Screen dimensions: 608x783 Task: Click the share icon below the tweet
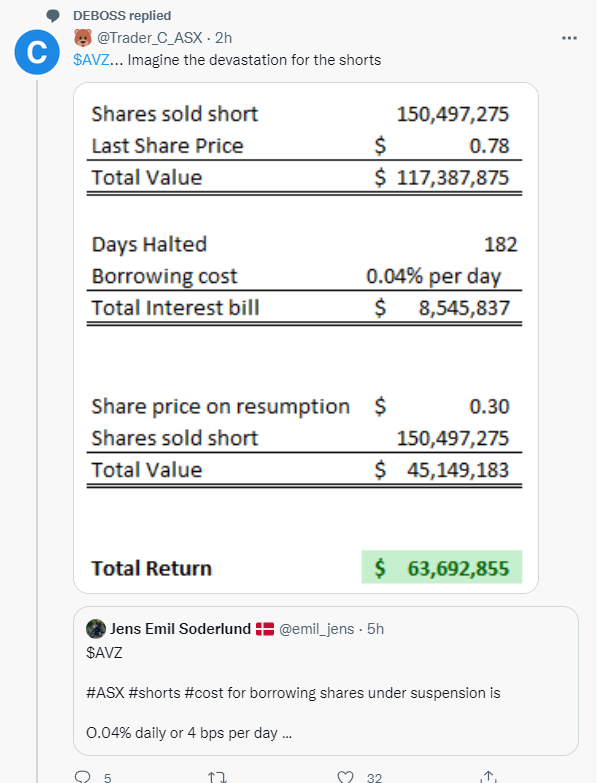tap(488, 776)
